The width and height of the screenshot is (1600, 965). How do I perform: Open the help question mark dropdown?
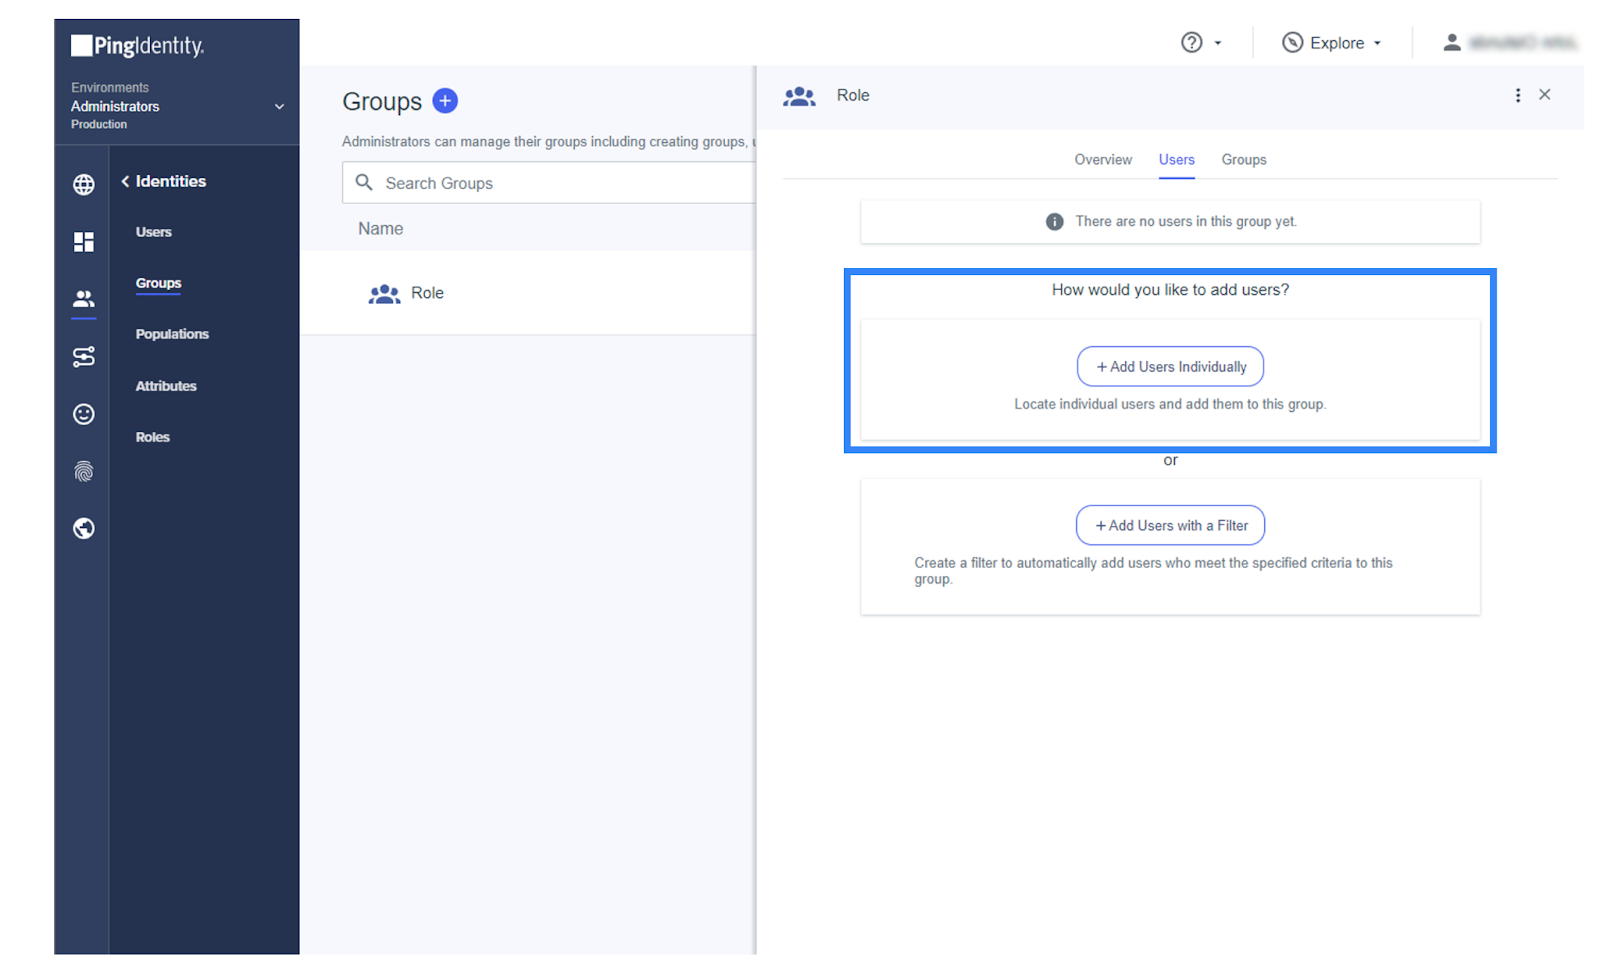(x=1201, y=43)
